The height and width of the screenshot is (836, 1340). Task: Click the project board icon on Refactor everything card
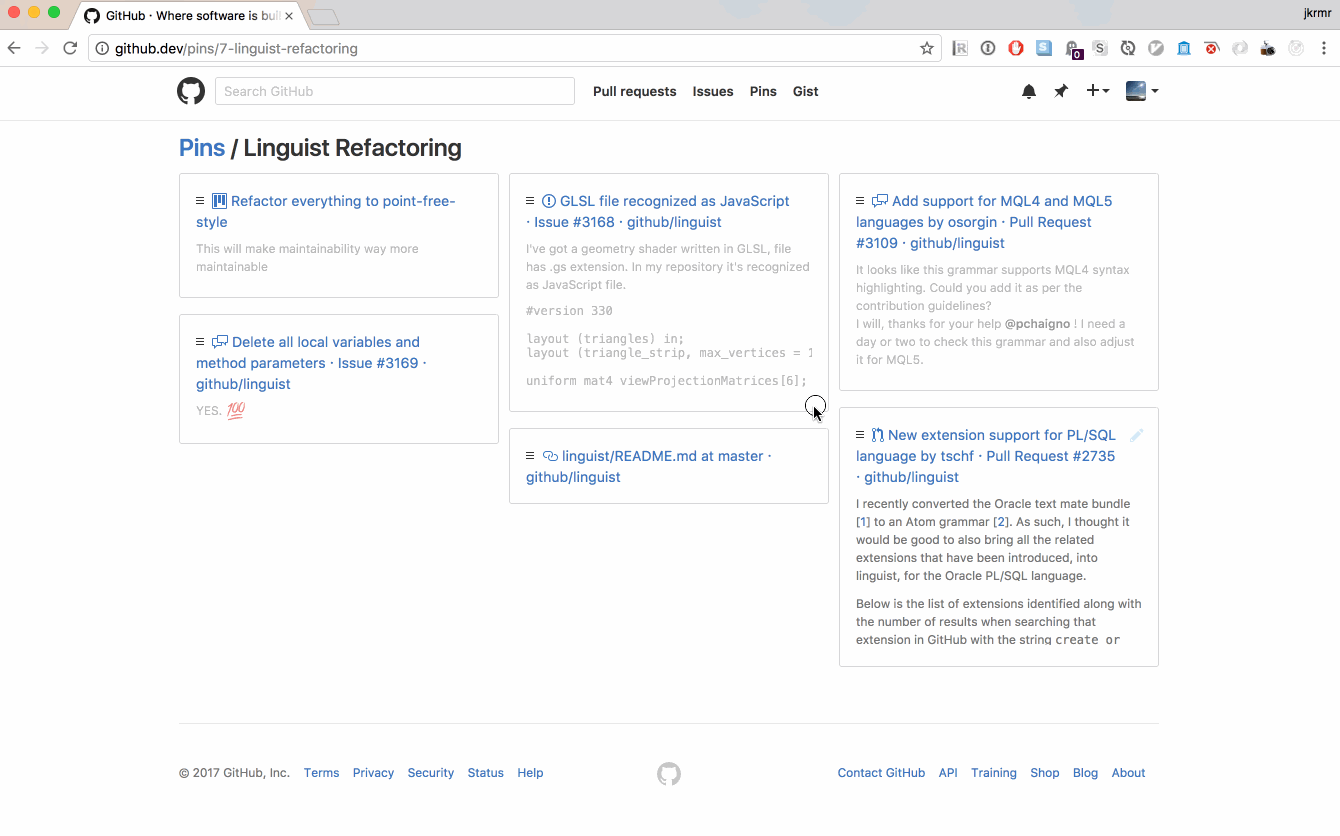[x=219, y=201]
